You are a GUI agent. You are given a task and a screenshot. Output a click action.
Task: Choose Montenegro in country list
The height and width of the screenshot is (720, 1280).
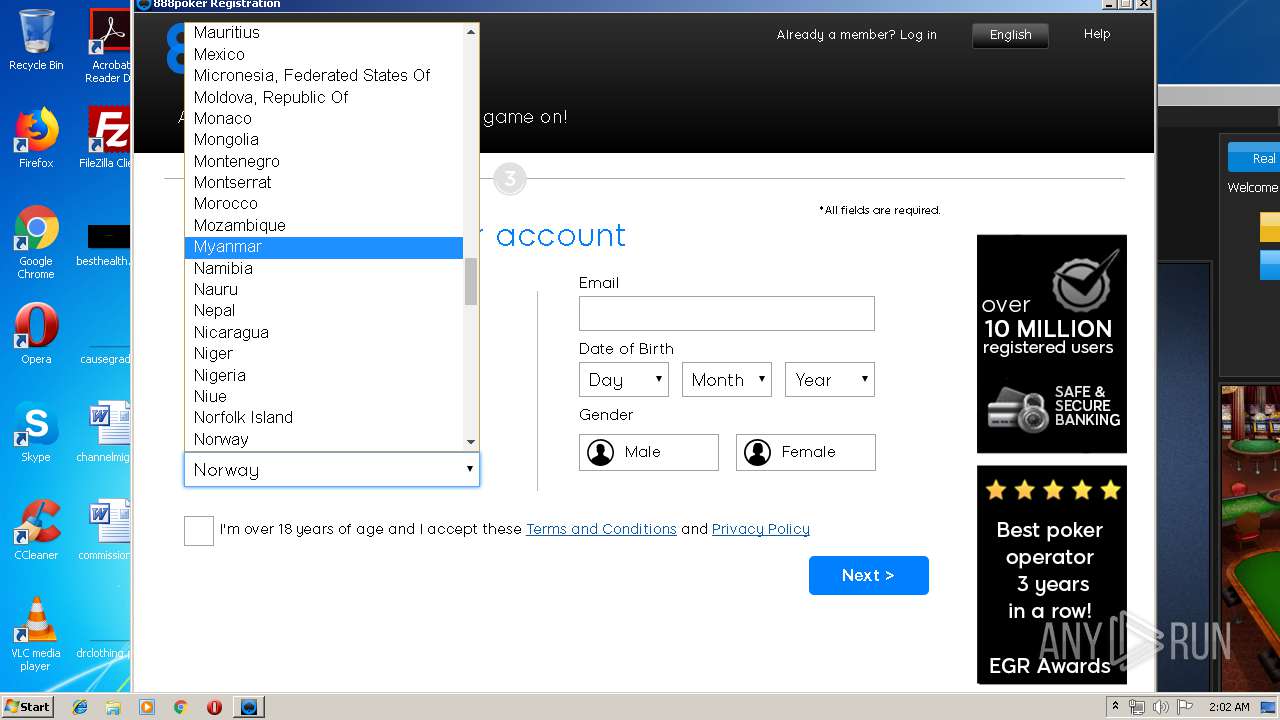pyautogui.click(x=324, y=161)
